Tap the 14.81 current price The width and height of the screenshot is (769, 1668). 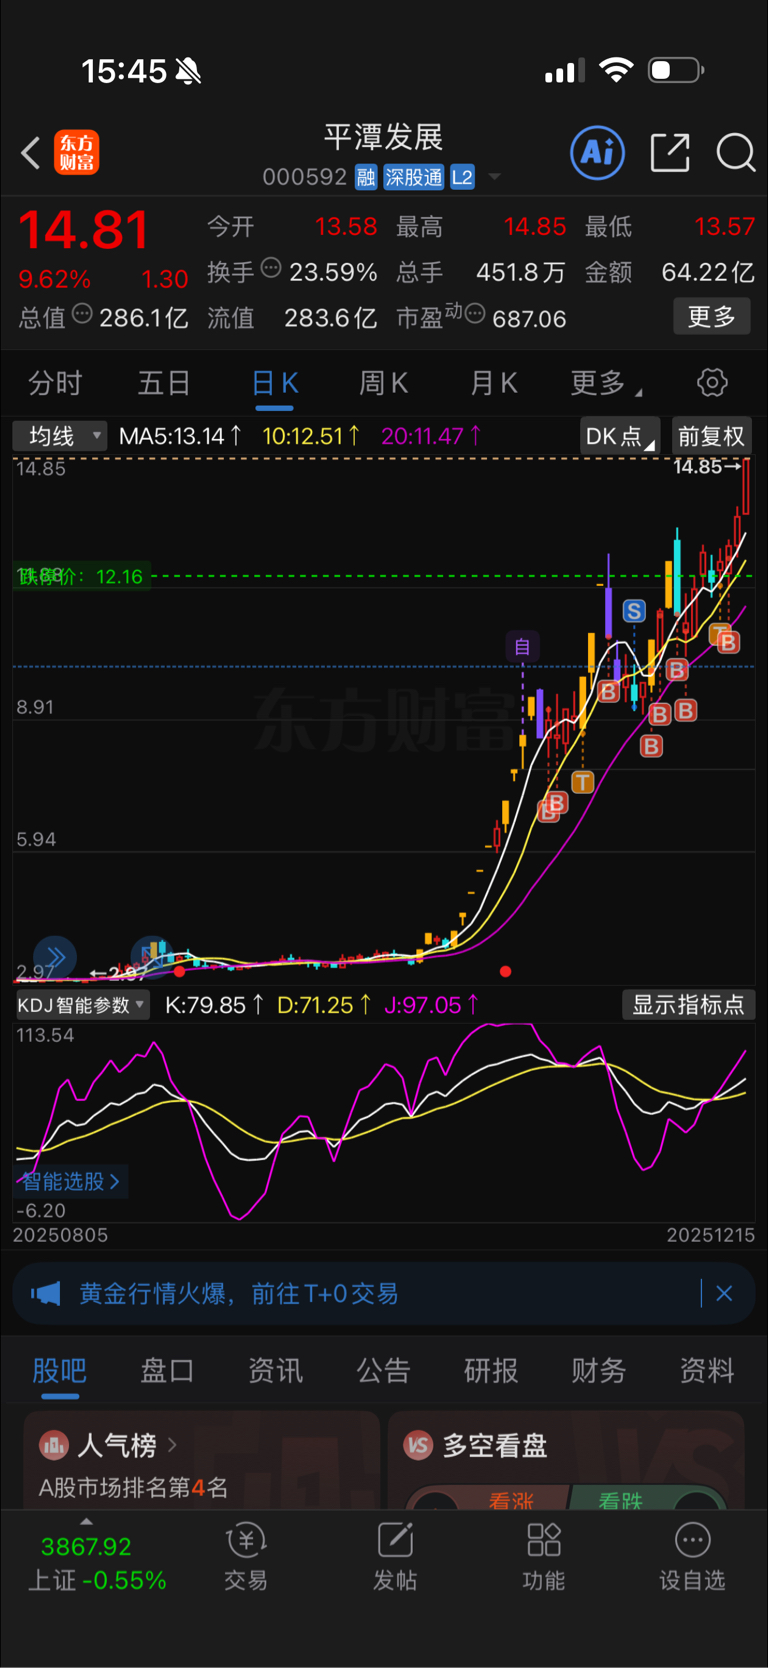[x=84, y=230]
